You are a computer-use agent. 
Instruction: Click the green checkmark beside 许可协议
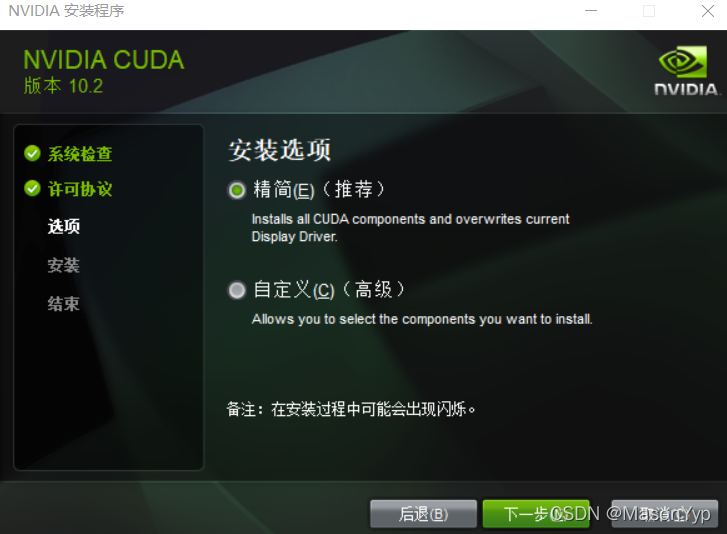(32, 189)
